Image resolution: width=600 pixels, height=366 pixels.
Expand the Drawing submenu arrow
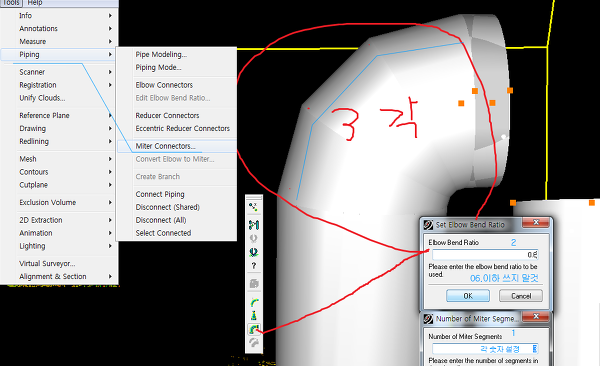click(x=110, y=128)
